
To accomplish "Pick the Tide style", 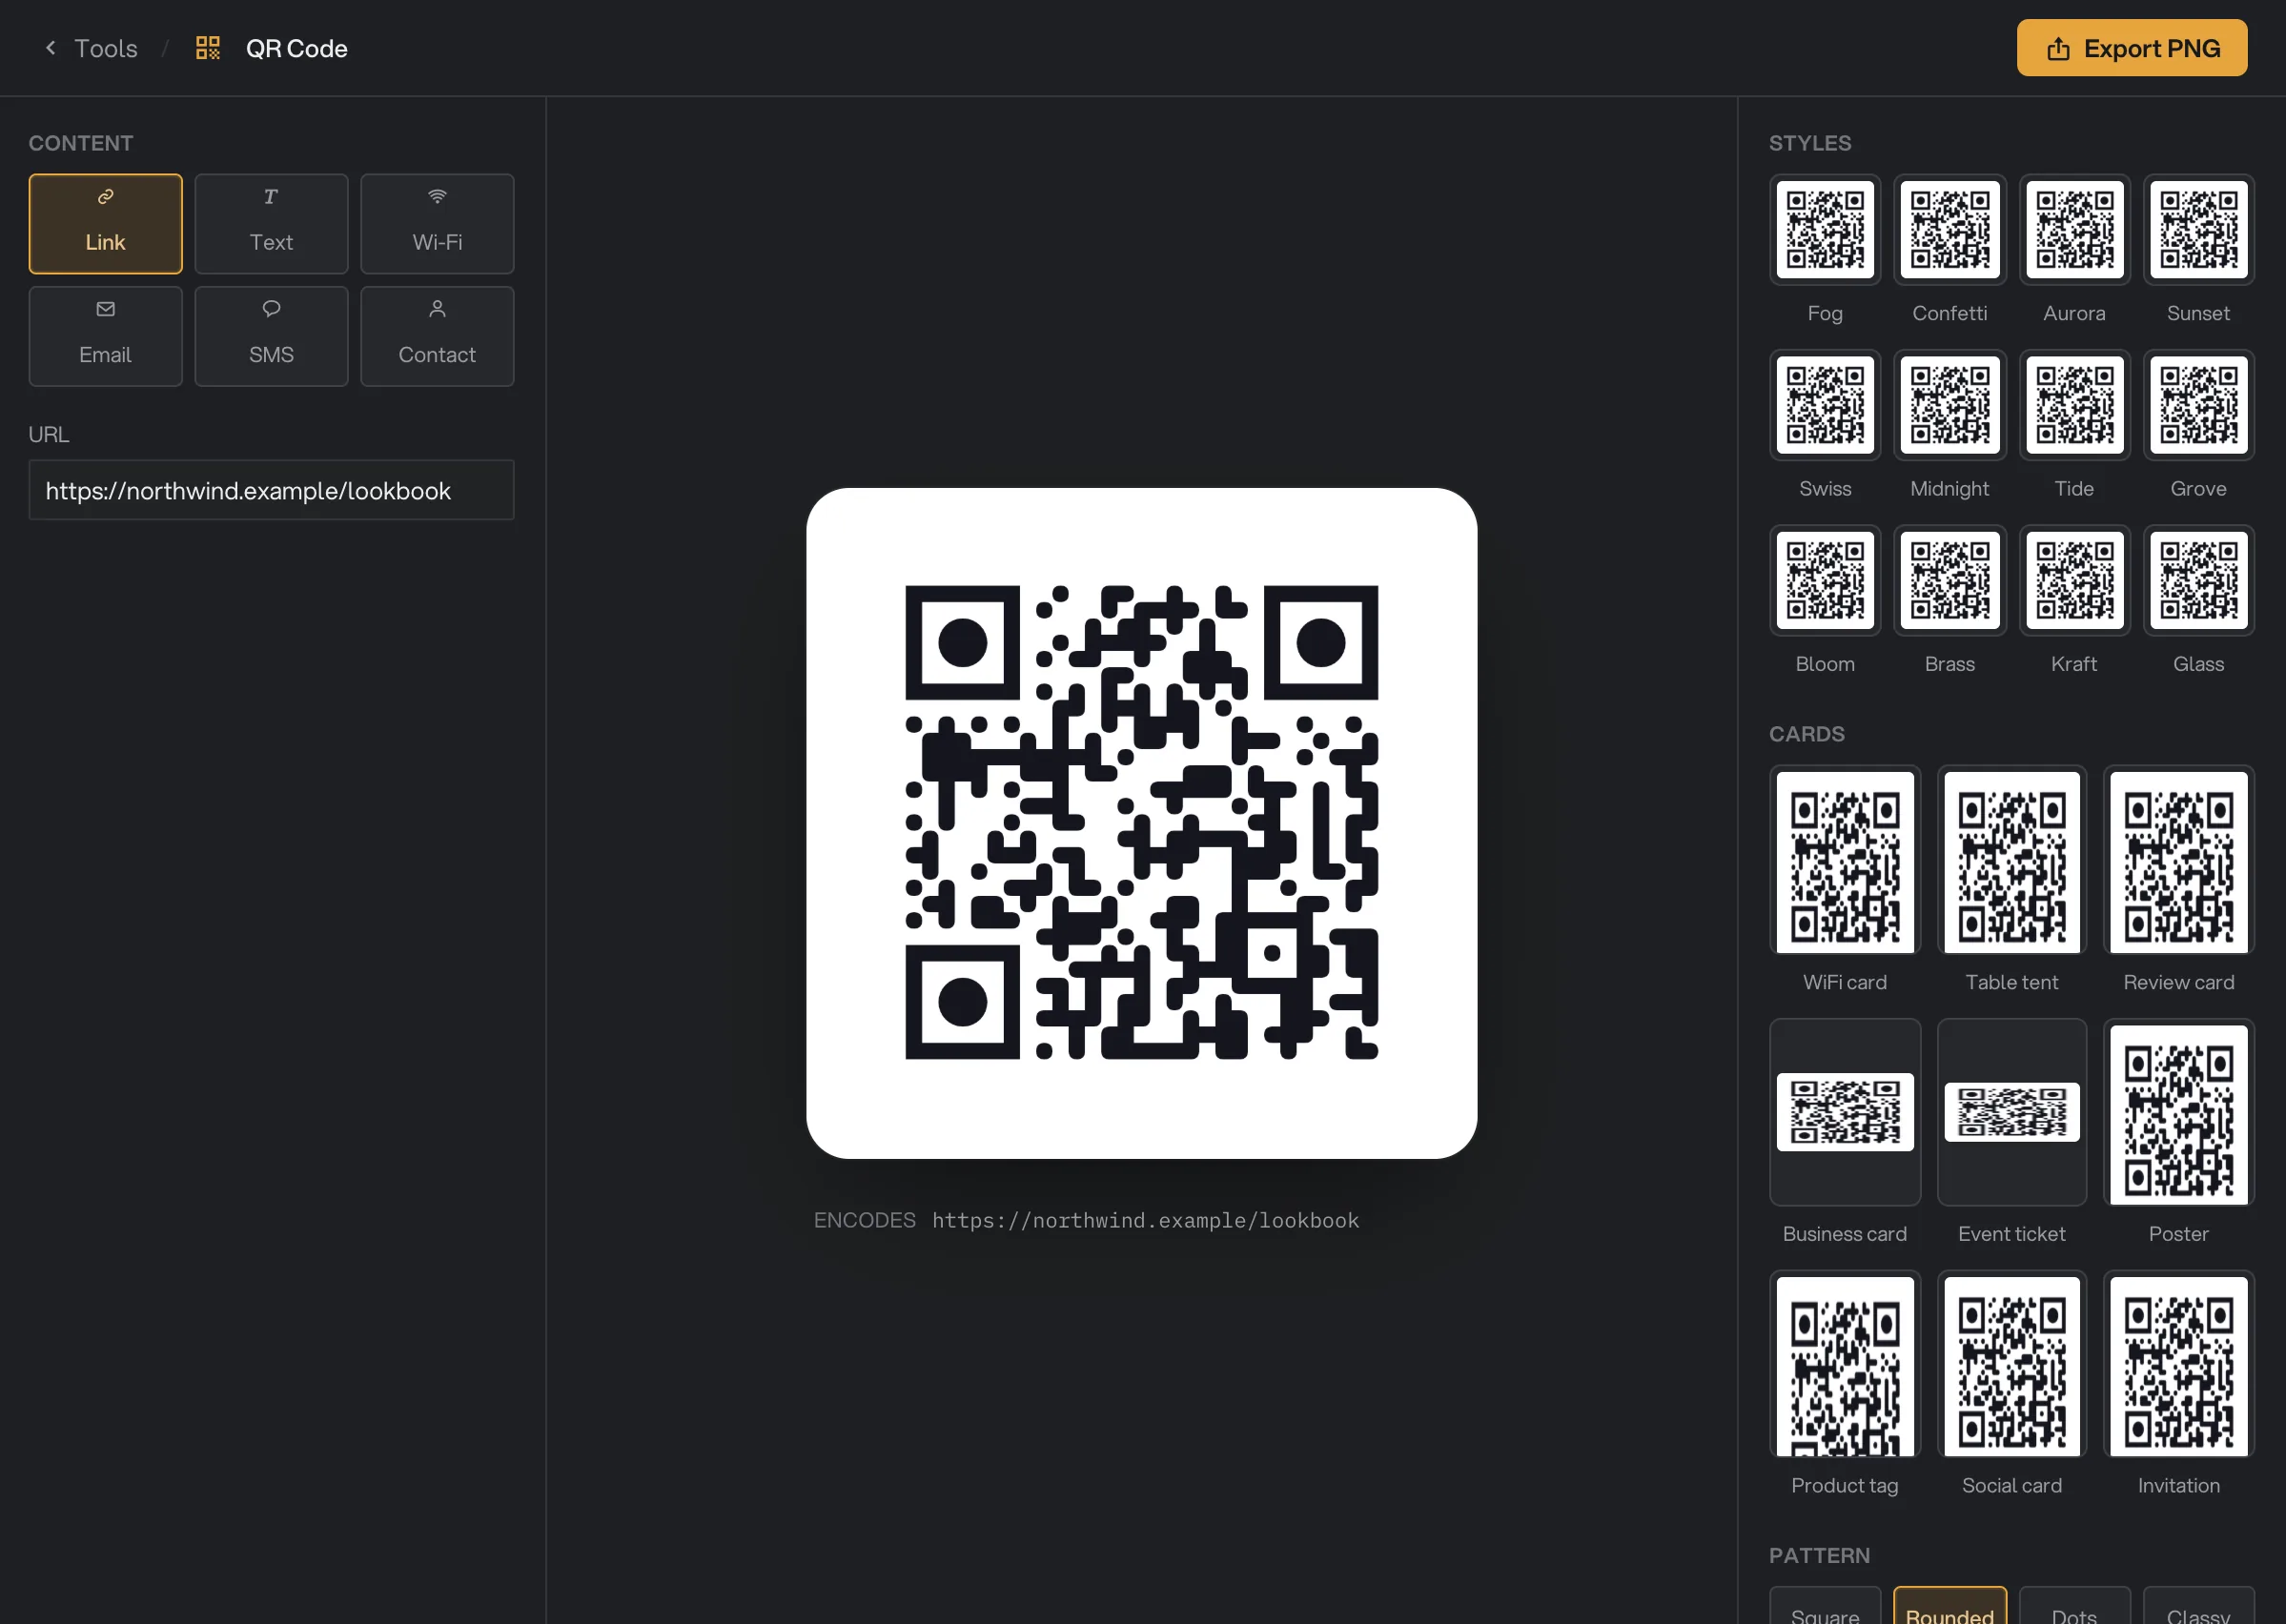I will coord(2074,405).
